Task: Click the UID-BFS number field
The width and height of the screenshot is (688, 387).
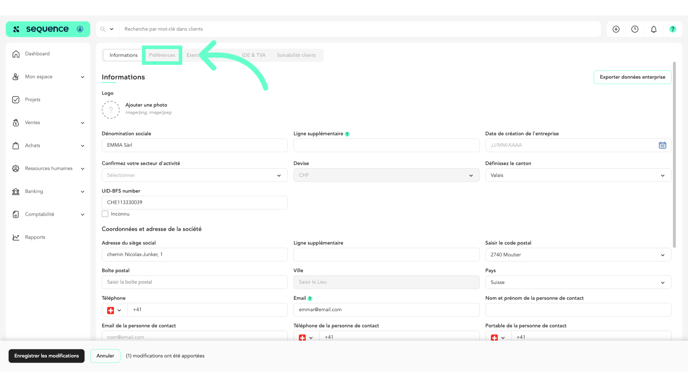Action: (194, 203)
